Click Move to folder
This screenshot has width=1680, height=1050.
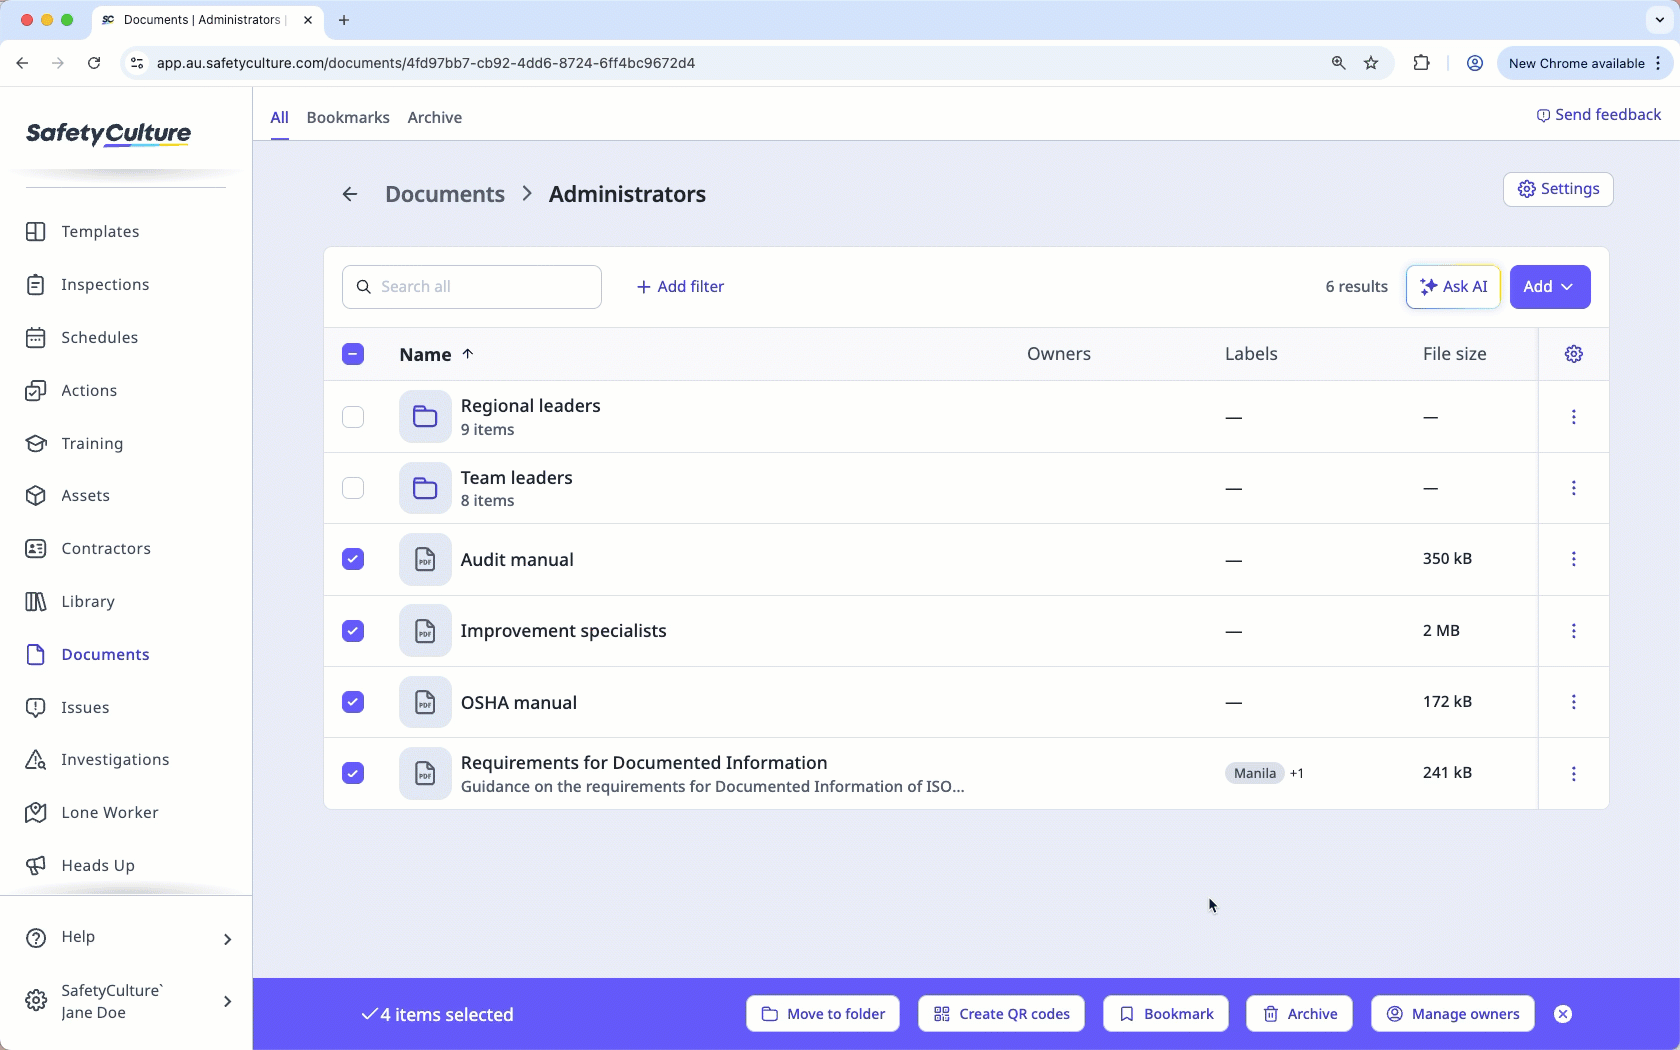(822, 1014)
